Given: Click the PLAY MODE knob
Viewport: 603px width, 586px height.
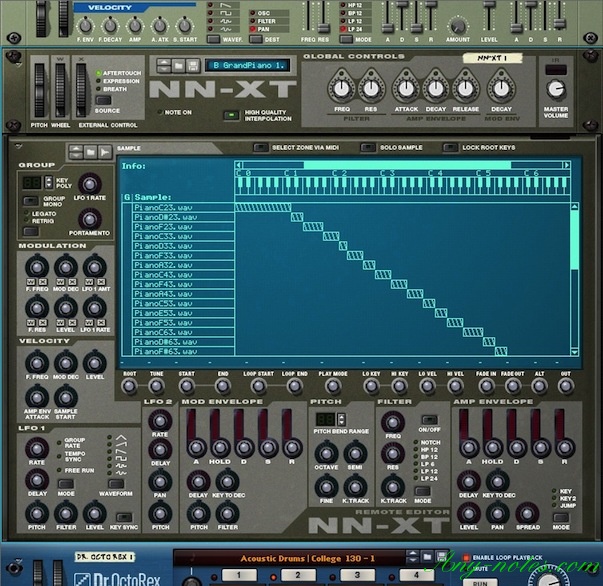Looking at the screenshot, I should pos(333,386).
